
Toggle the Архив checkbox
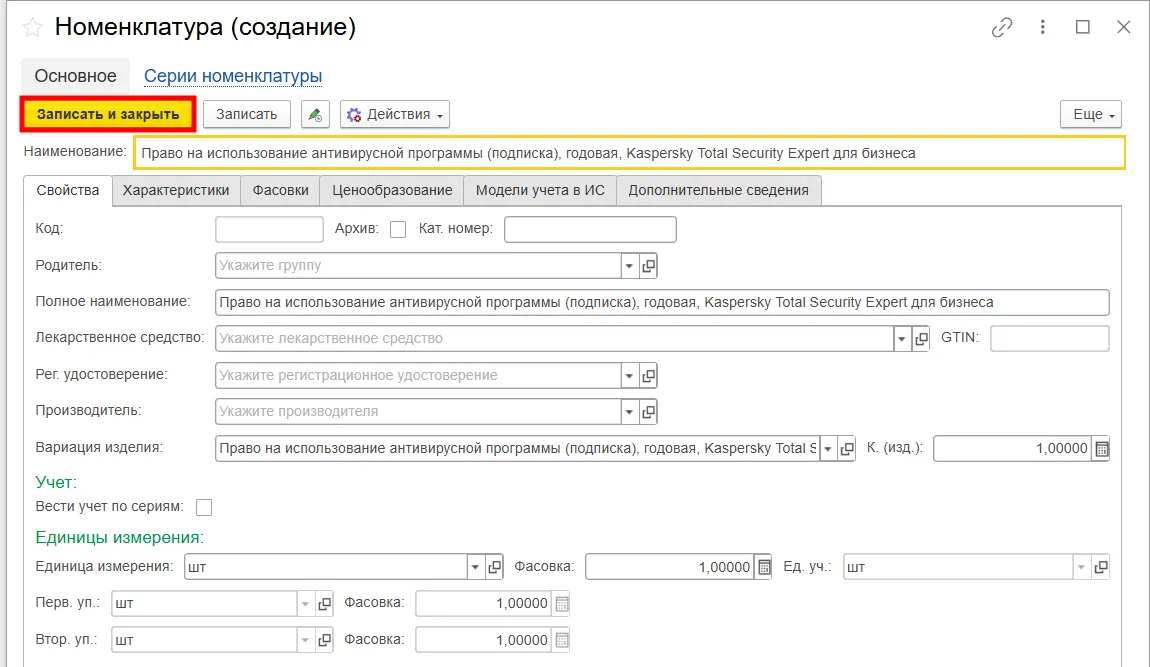[x=398, y=230]
